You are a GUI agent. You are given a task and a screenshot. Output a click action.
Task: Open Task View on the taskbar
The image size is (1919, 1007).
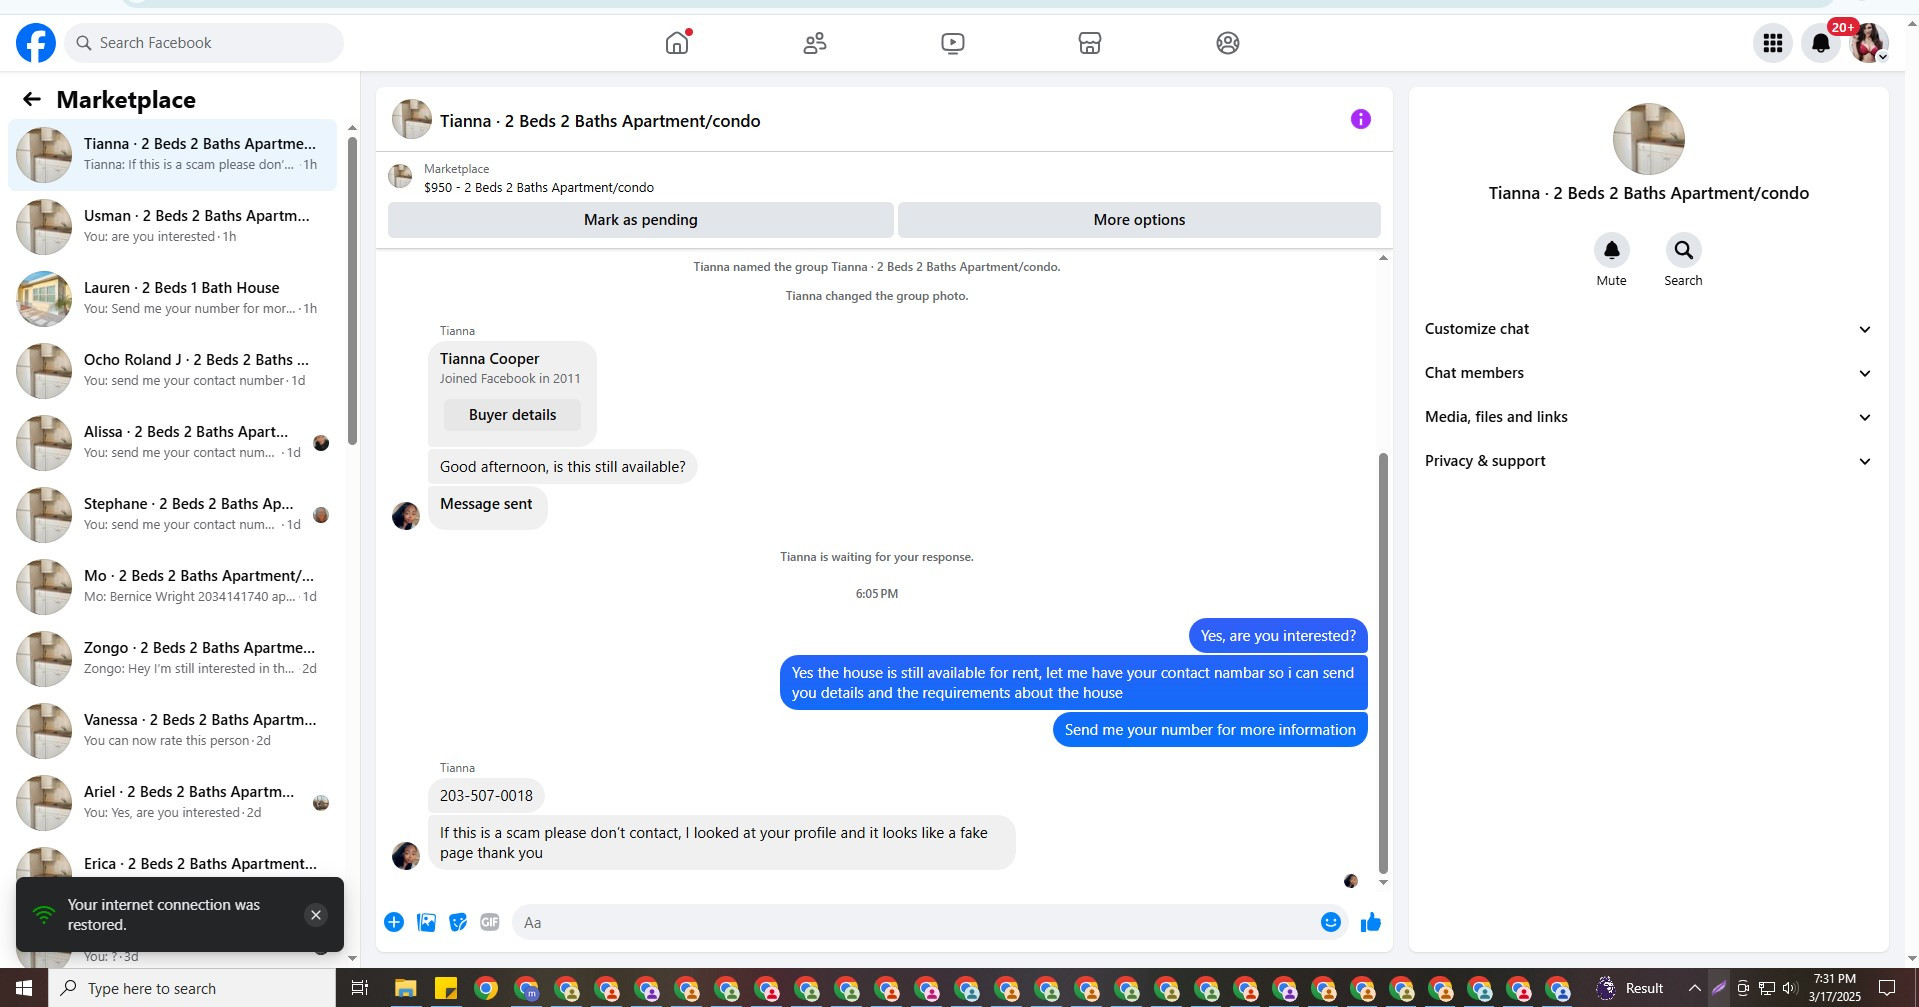point(360,988)
